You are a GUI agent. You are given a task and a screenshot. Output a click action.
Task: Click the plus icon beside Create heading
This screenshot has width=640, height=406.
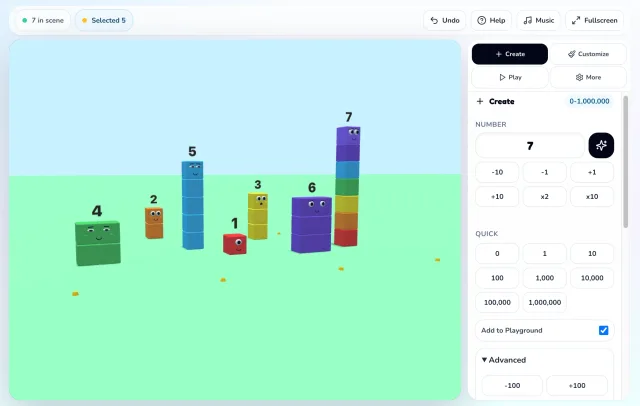tap(480, 101)
